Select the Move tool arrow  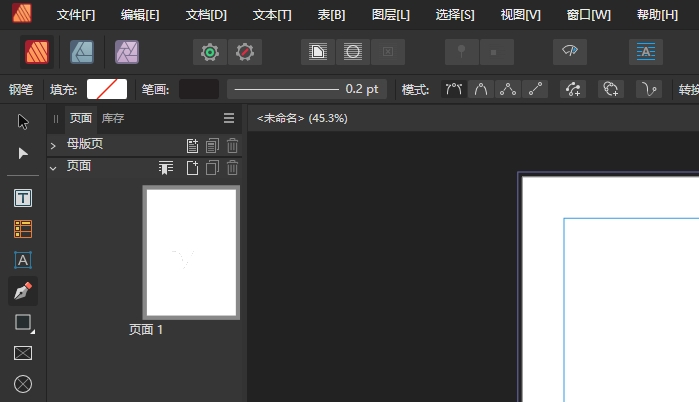click(x=23, y=122)
